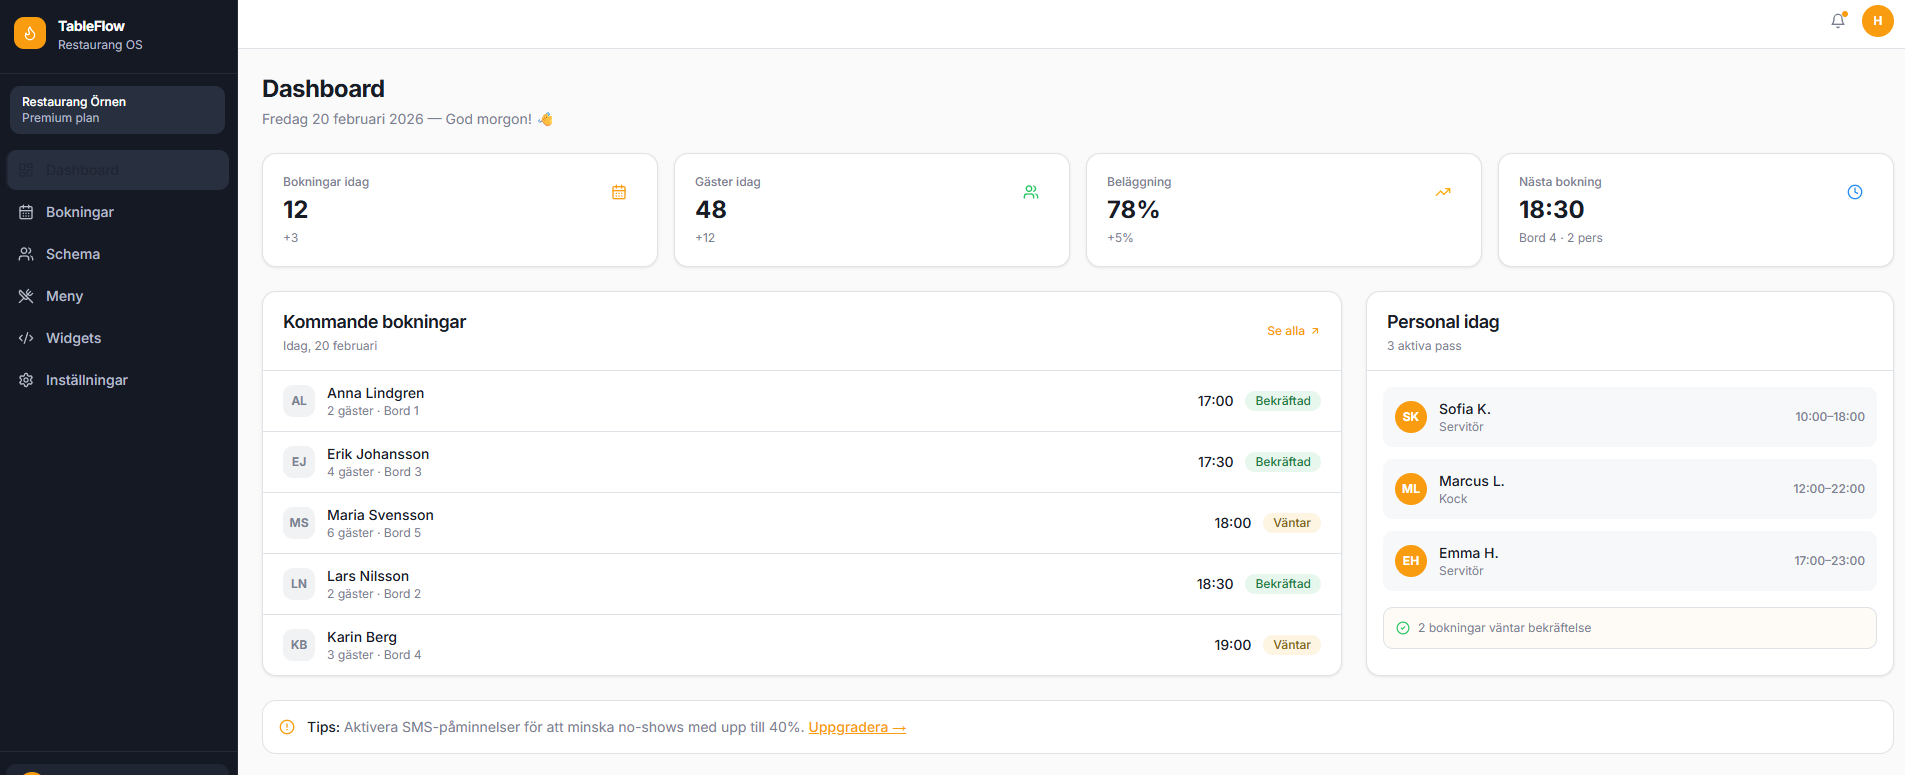Click the 19:00 booking time
This screenshot has width=1905, height=775.
coord(1232,645)
